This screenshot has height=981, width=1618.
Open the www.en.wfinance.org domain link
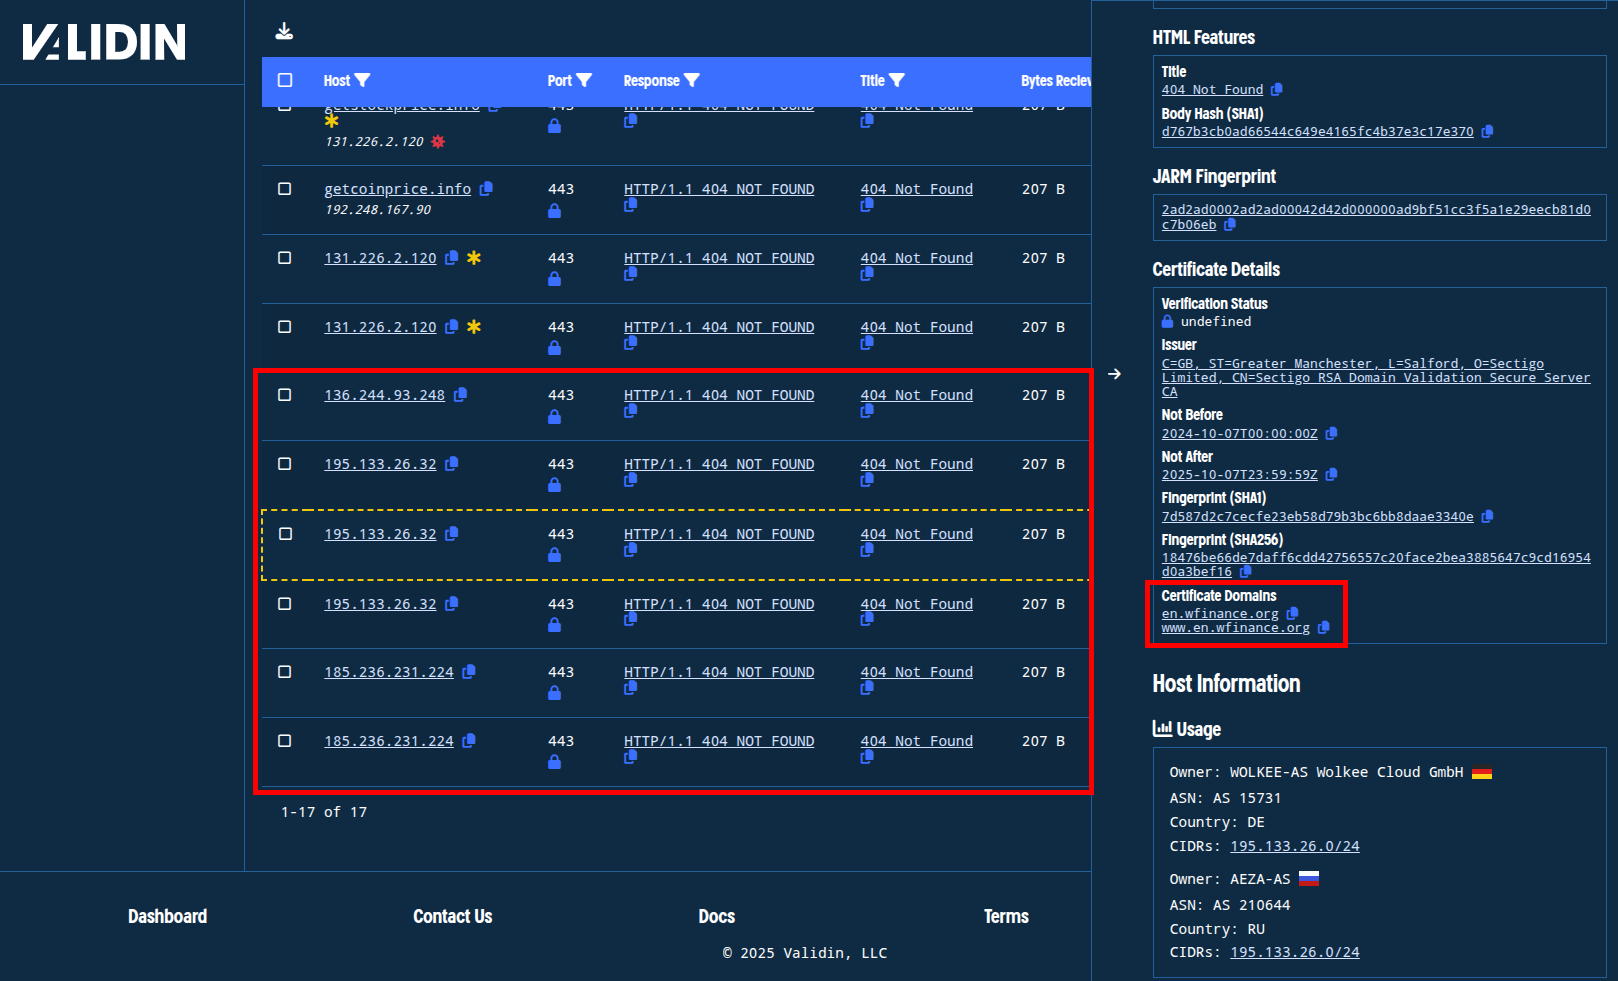[x=1235, y=628]
